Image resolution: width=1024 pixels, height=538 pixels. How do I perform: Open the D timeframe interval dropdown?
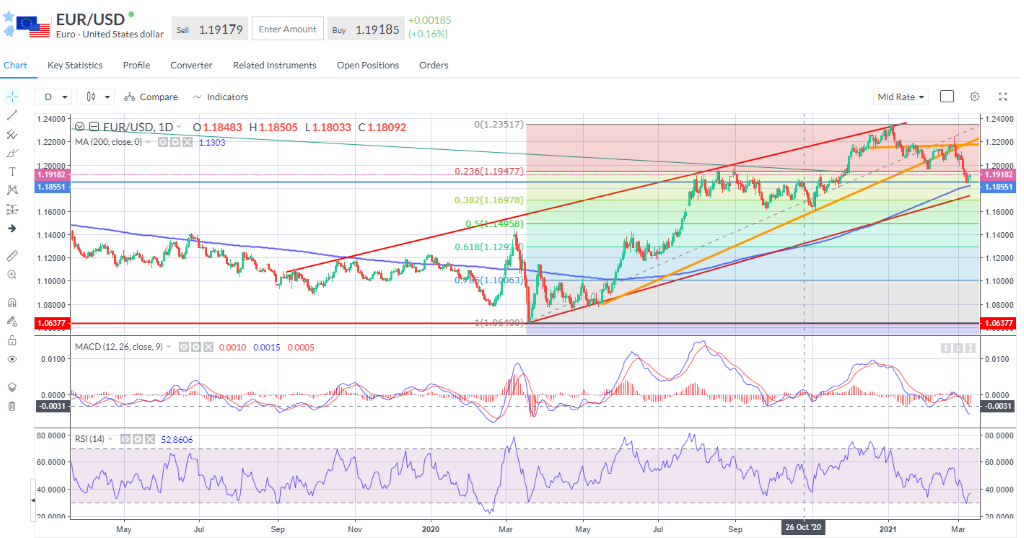point(54,97)
